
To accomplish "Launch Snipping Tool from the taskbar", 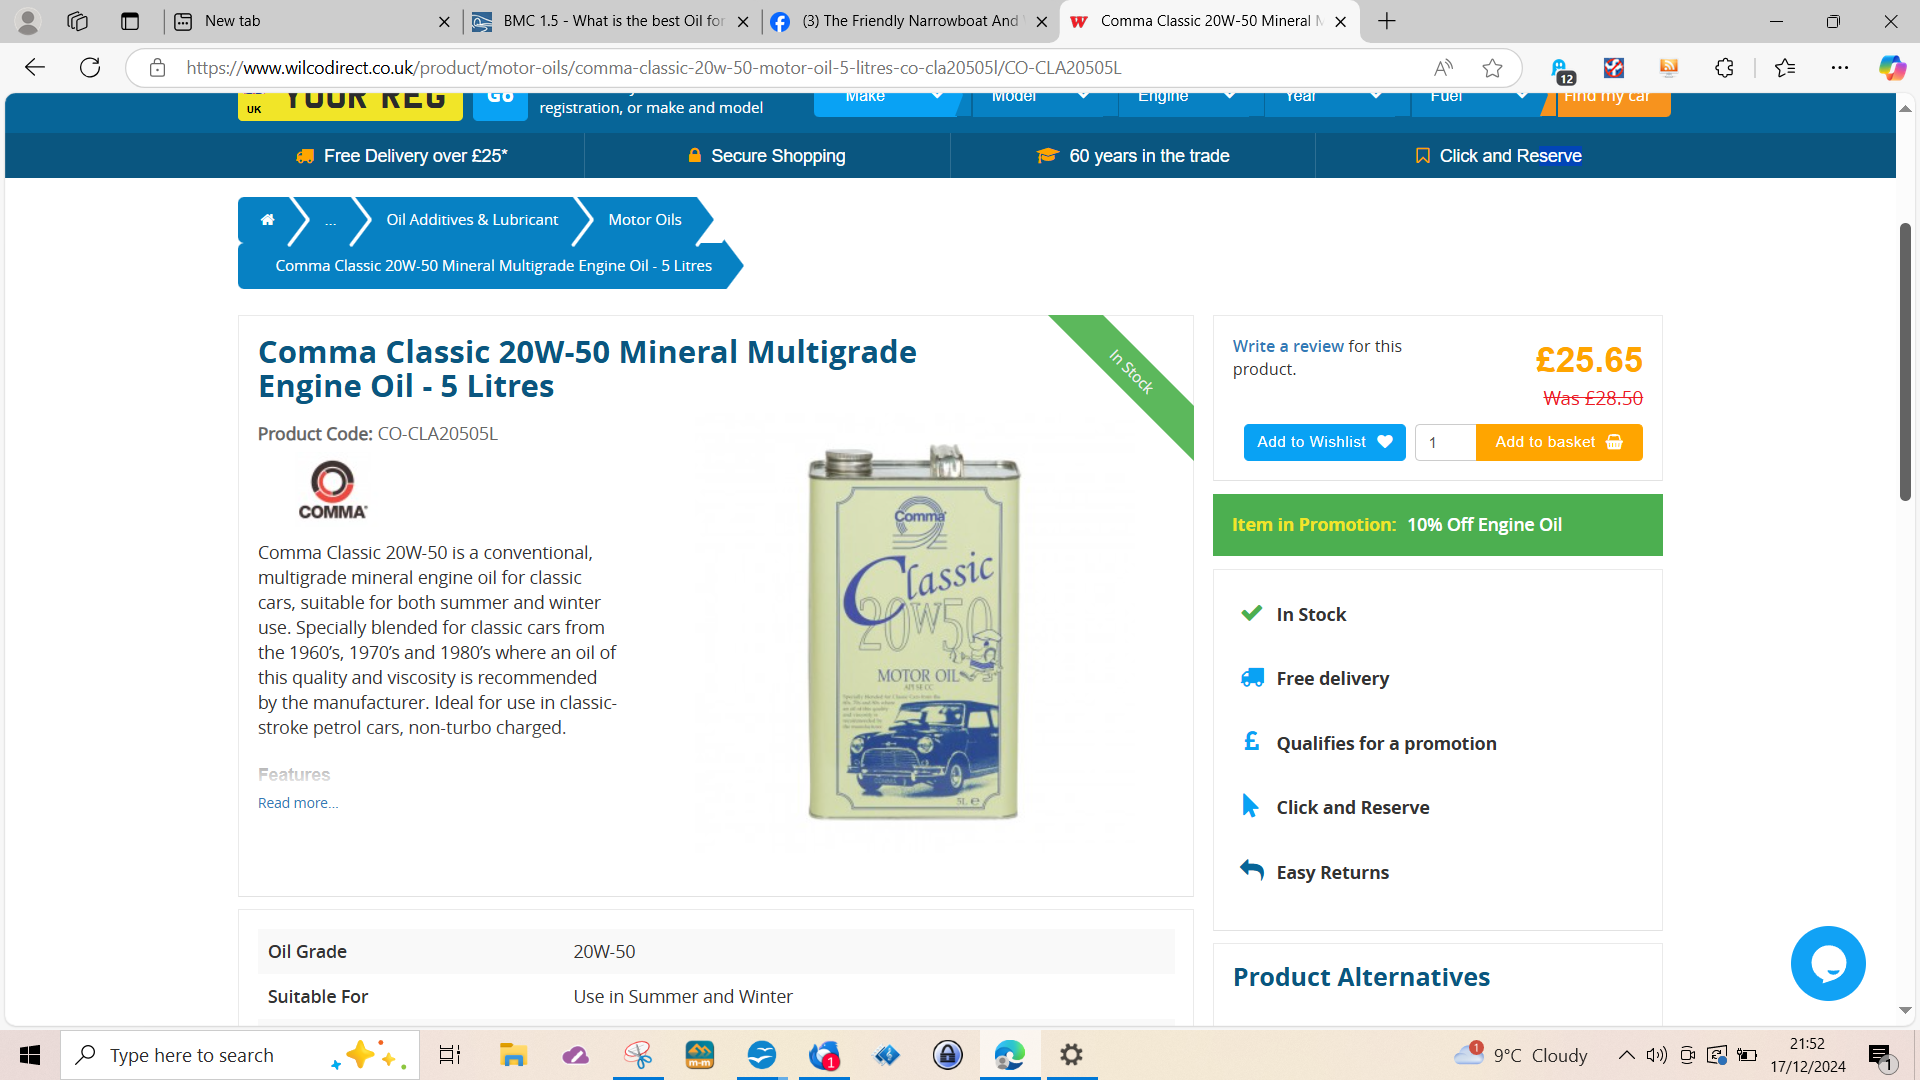I will (638, 1055).
